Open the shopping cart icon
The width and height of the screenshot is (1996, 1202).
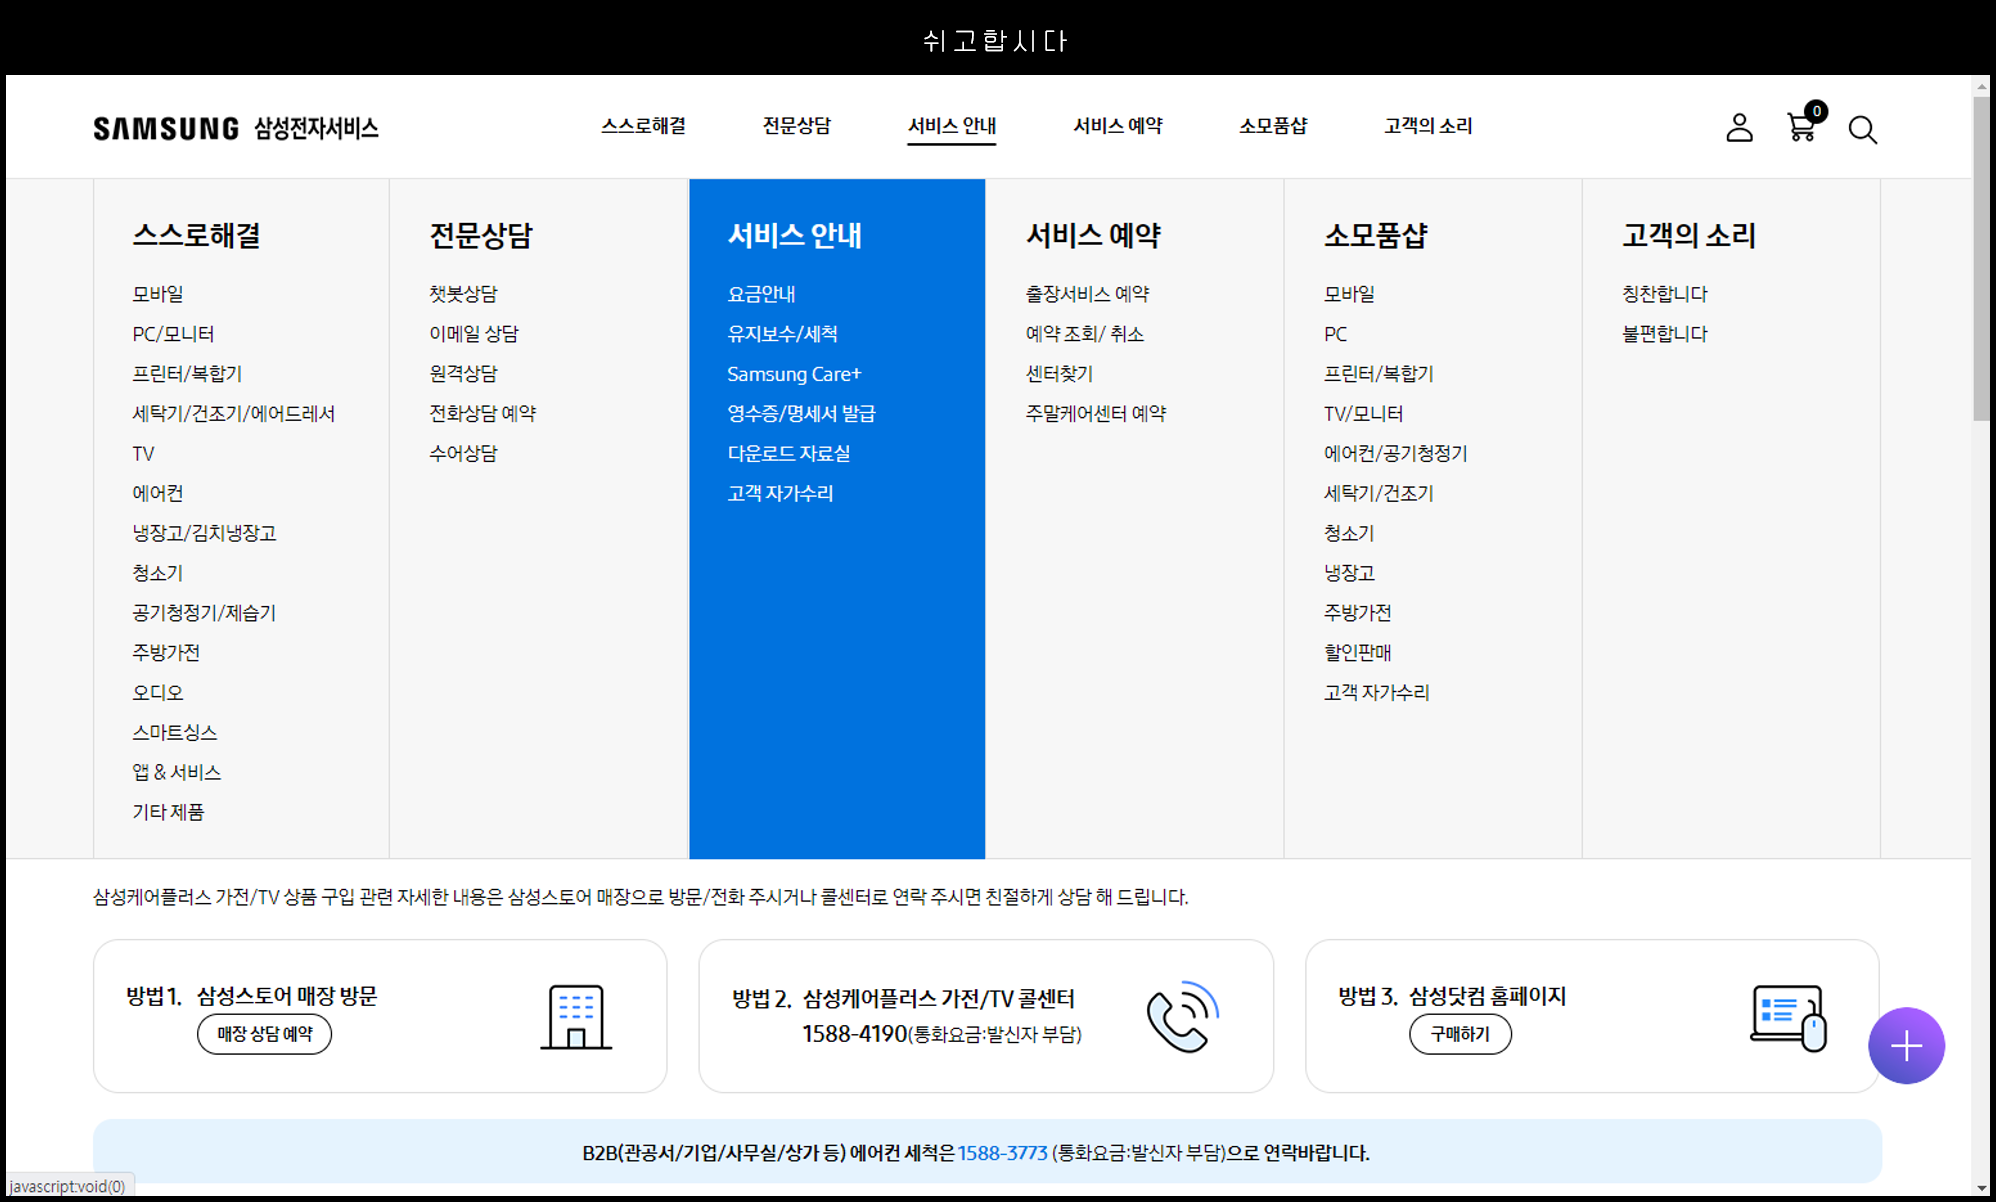pos(1802,128)
